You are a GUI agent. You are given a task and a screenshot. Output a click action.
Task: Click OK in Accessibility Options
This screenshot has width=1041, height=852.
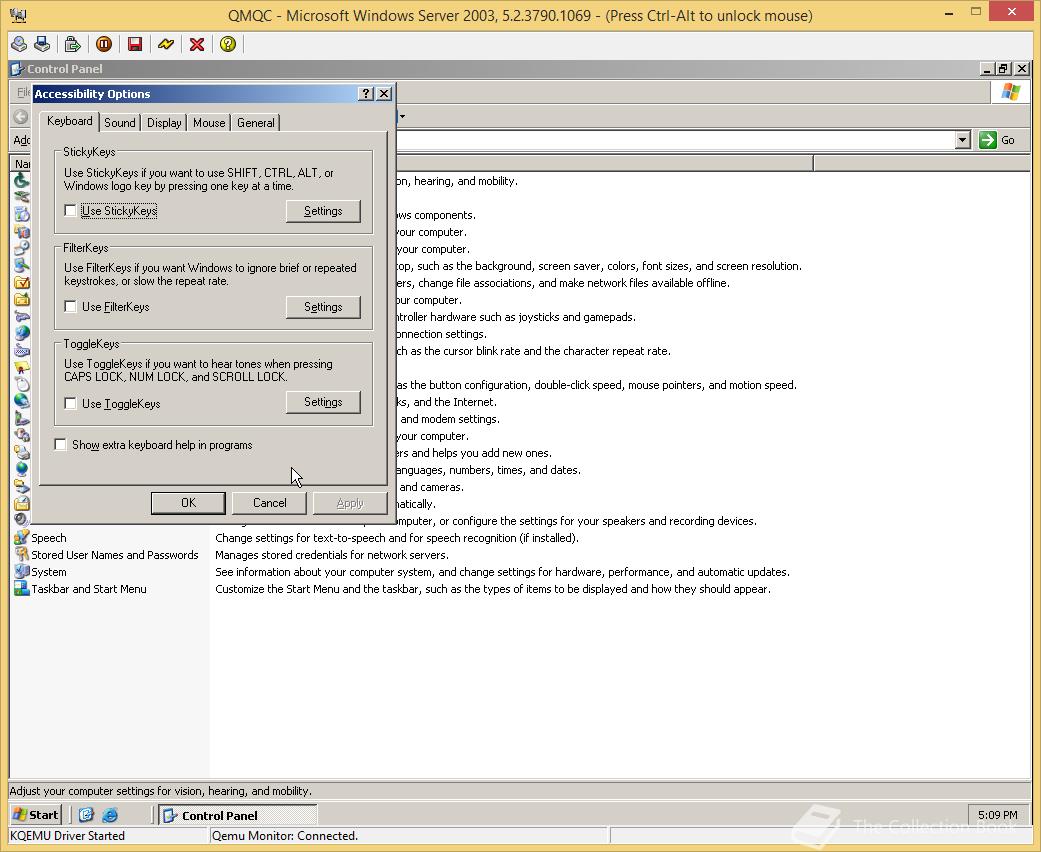(189, 503)
